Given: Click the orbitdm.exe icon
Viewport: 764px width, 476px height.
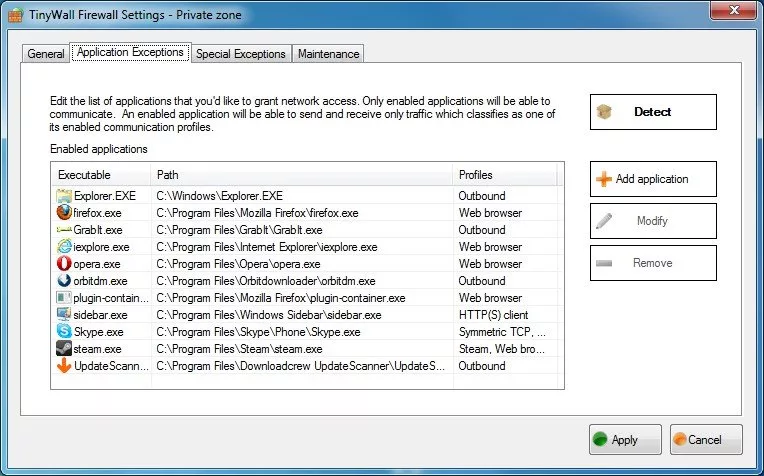Looking at the screenshot, I should coord(64,281).
